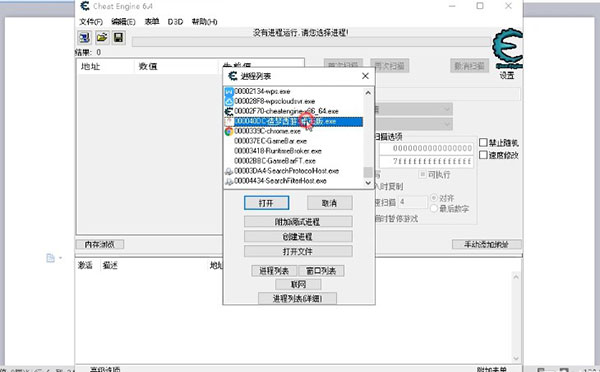The image size is (600, 372).
Task: Click address table scroll up arrow
Action: tap(516, 277)
